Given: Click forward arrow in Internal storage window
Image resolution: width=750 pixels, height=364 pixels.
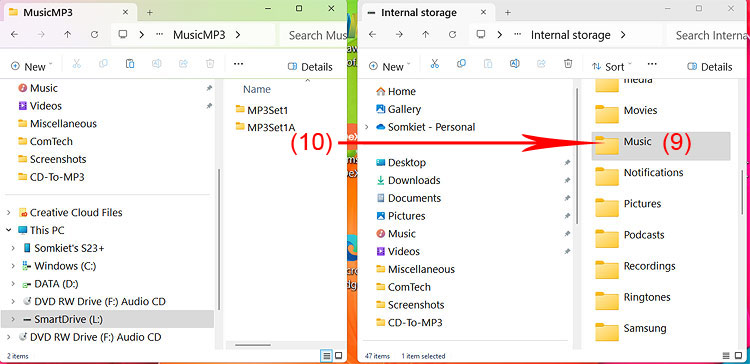Looking at the screenshot, I should [x=399, y=34].
